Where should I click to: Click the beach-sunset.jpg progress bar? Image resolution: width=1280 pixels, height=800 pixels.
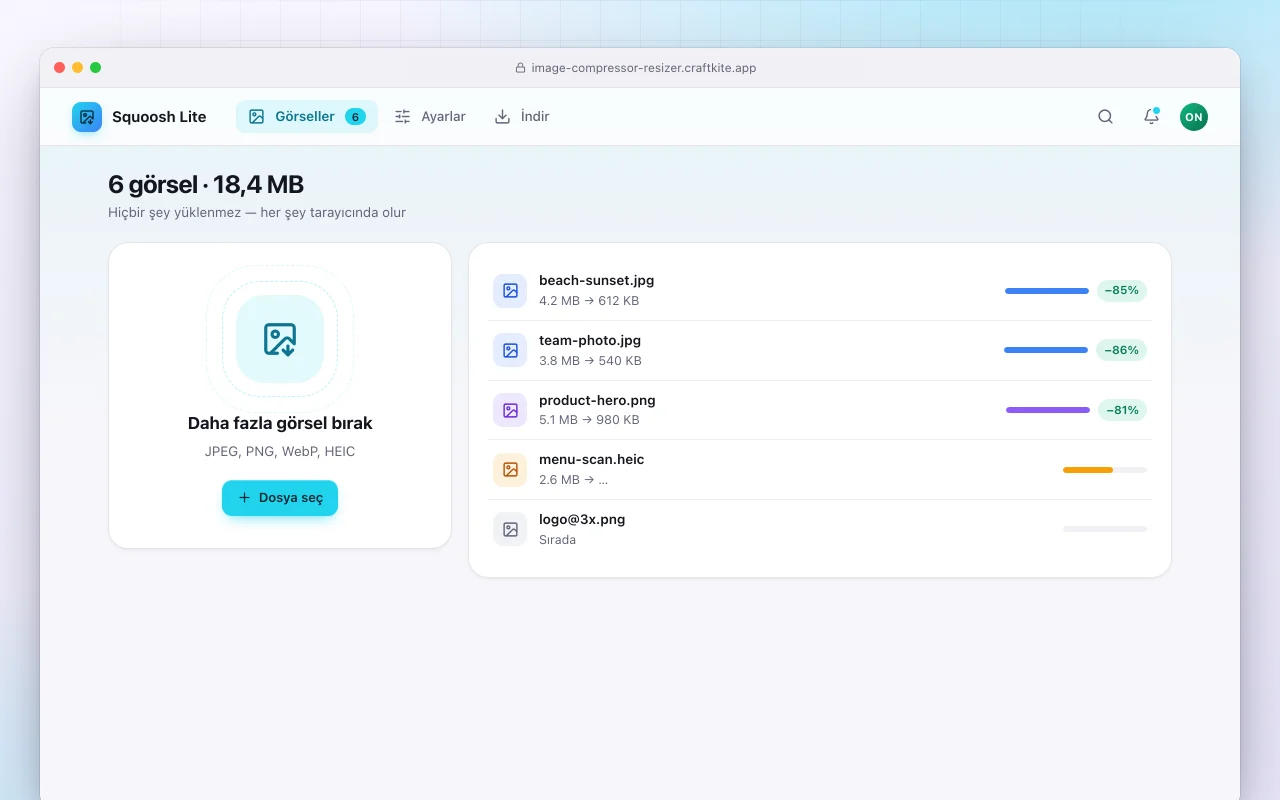click(1047, 291)
